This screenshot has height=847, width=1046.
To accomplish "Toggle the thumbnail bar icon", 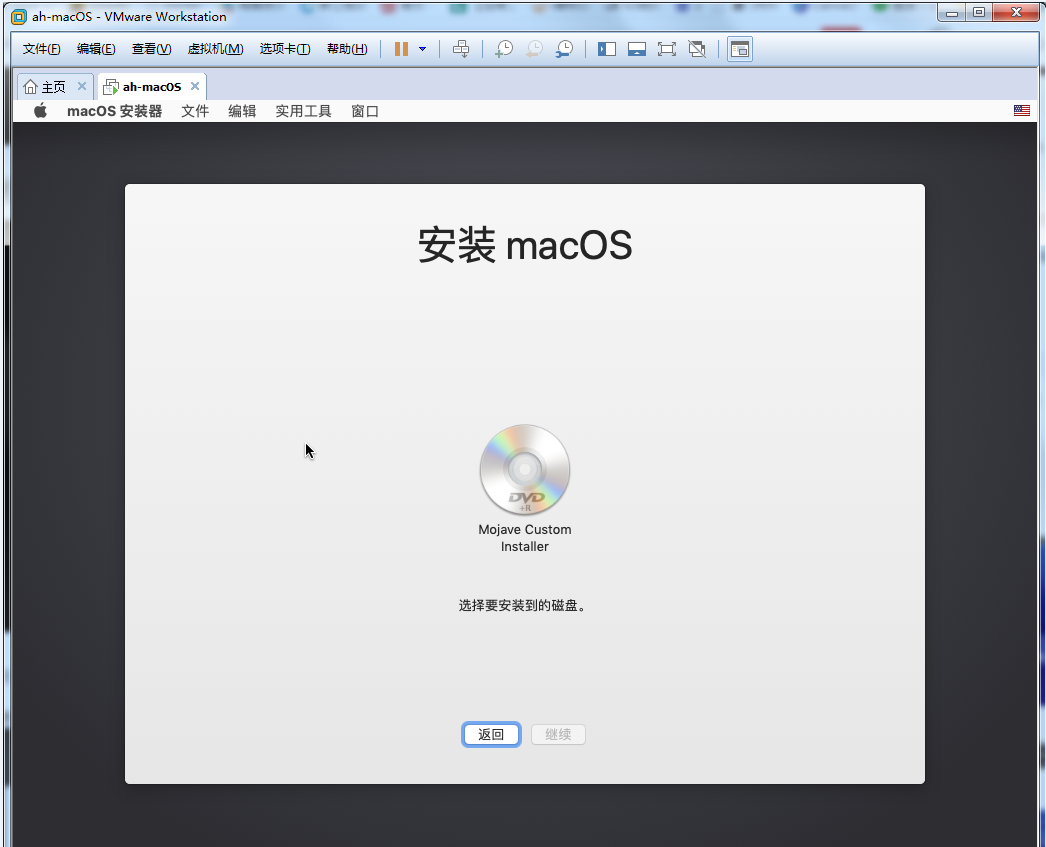I will pyautogui.click(x=637, y=49).
